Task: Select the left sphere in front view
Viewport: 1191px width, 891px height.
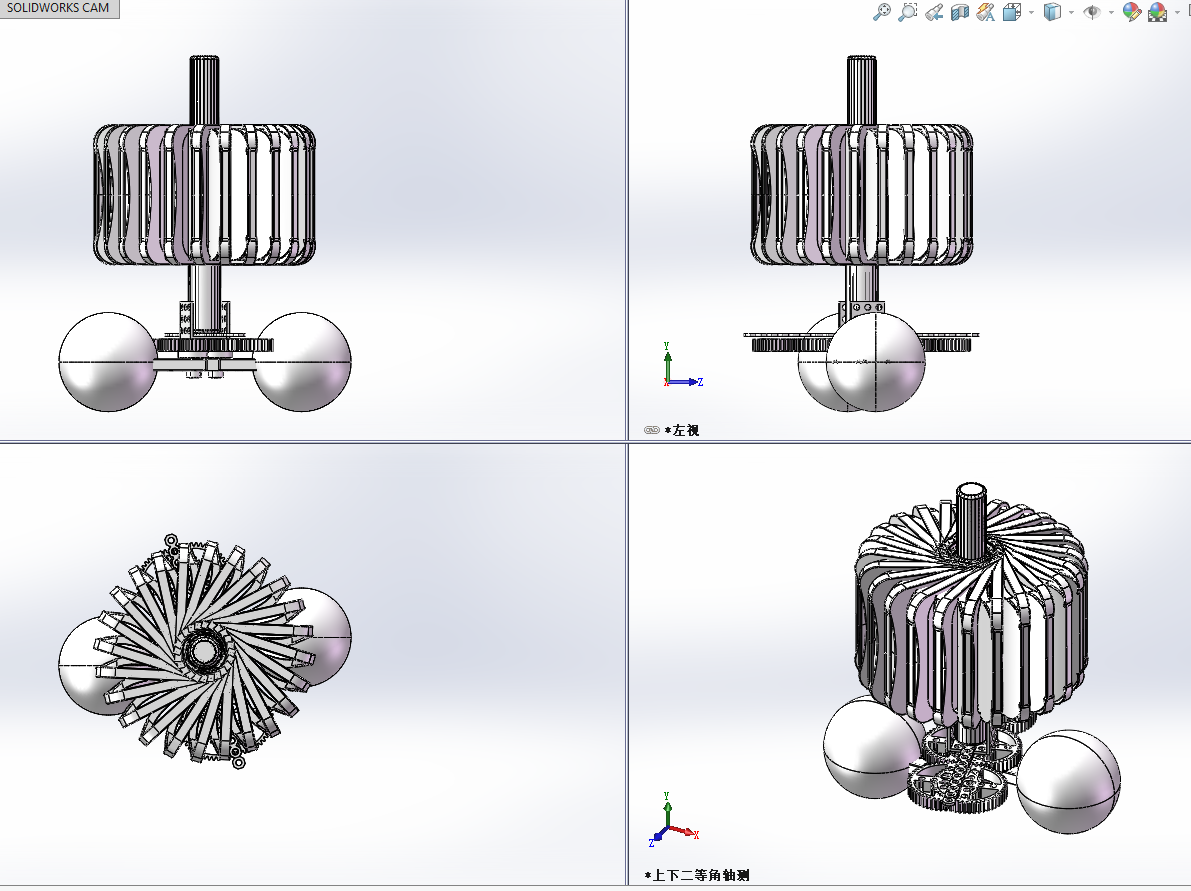Action: tap(108, 362)
